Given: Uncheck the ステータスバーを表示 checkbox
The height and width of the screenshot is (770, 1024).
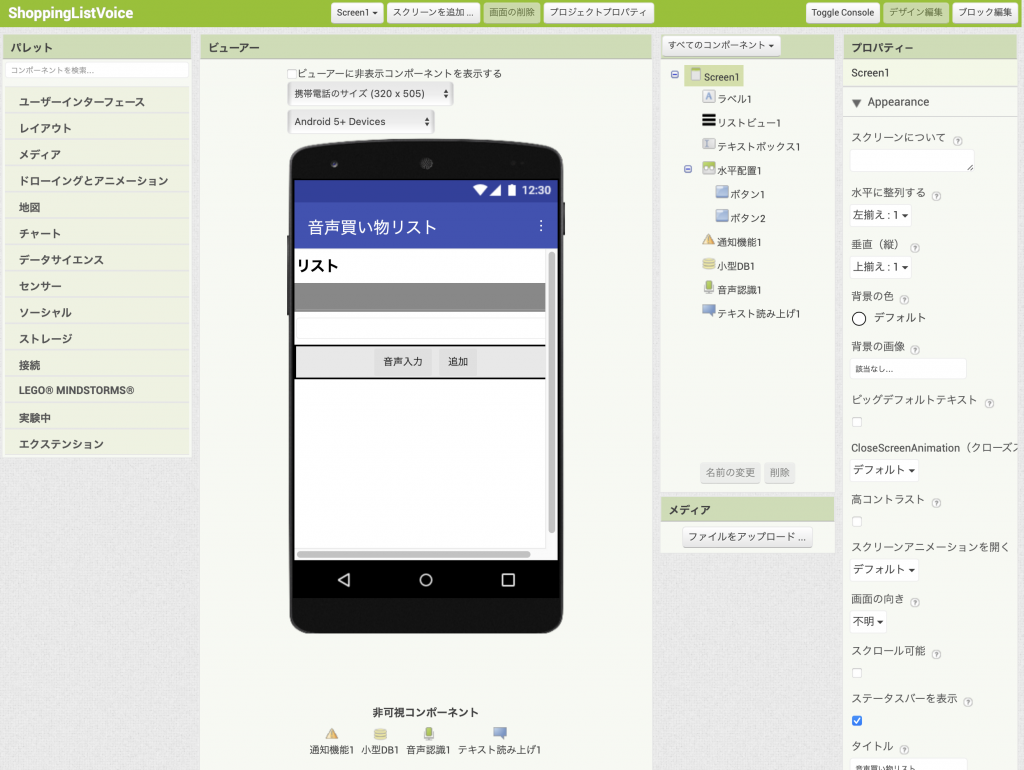Looking at the screenshot, I should (x=857, y=721).
